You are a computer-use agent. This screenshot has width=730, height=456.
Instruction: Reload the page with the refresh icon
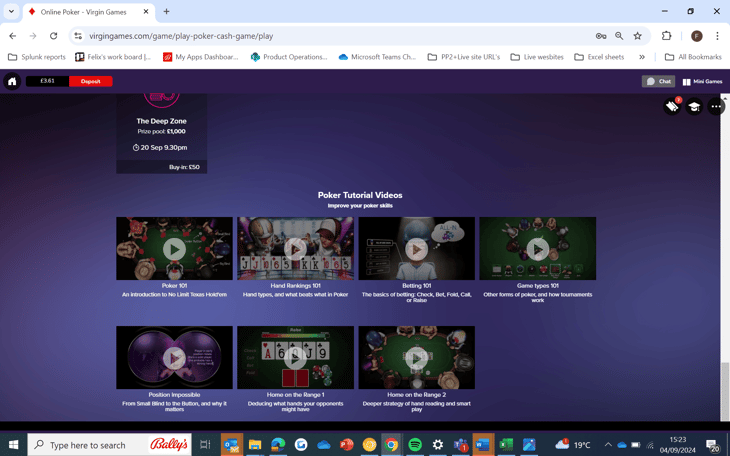(x=54, y=36)
